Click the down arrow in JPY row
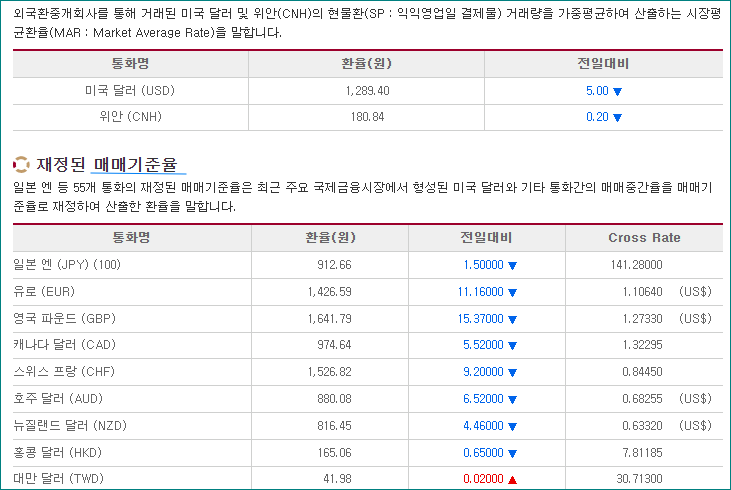 coord(512,266)
